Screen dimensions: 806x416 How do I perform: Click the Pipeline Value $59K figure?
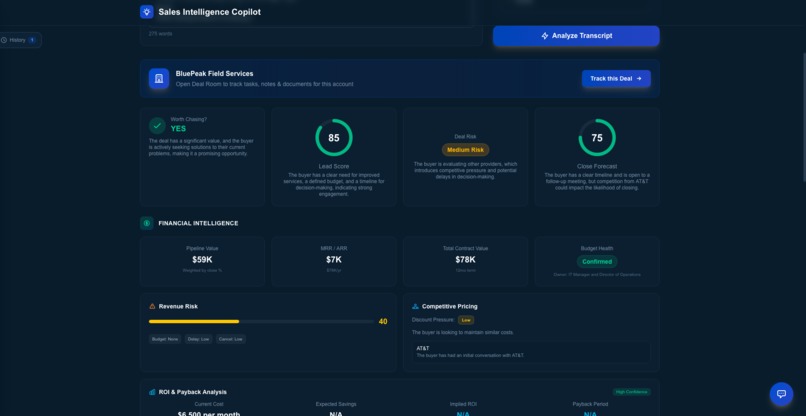click(x=202, y=260)
